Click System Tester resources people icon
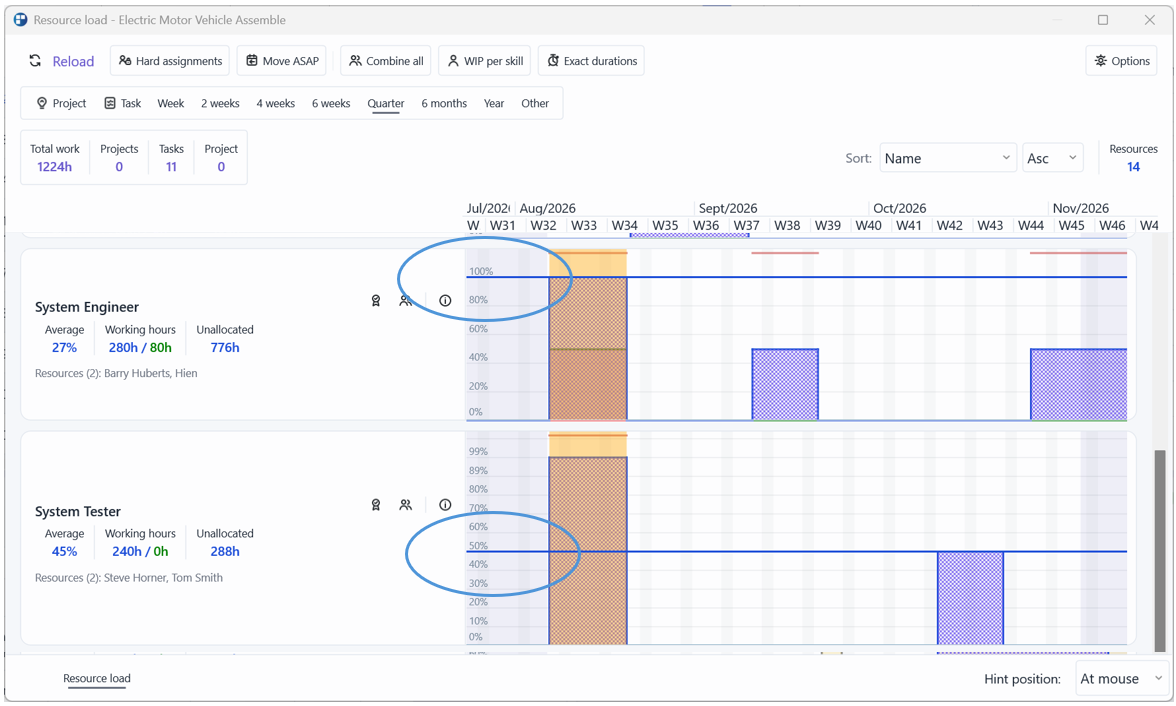 click(406, 505)
